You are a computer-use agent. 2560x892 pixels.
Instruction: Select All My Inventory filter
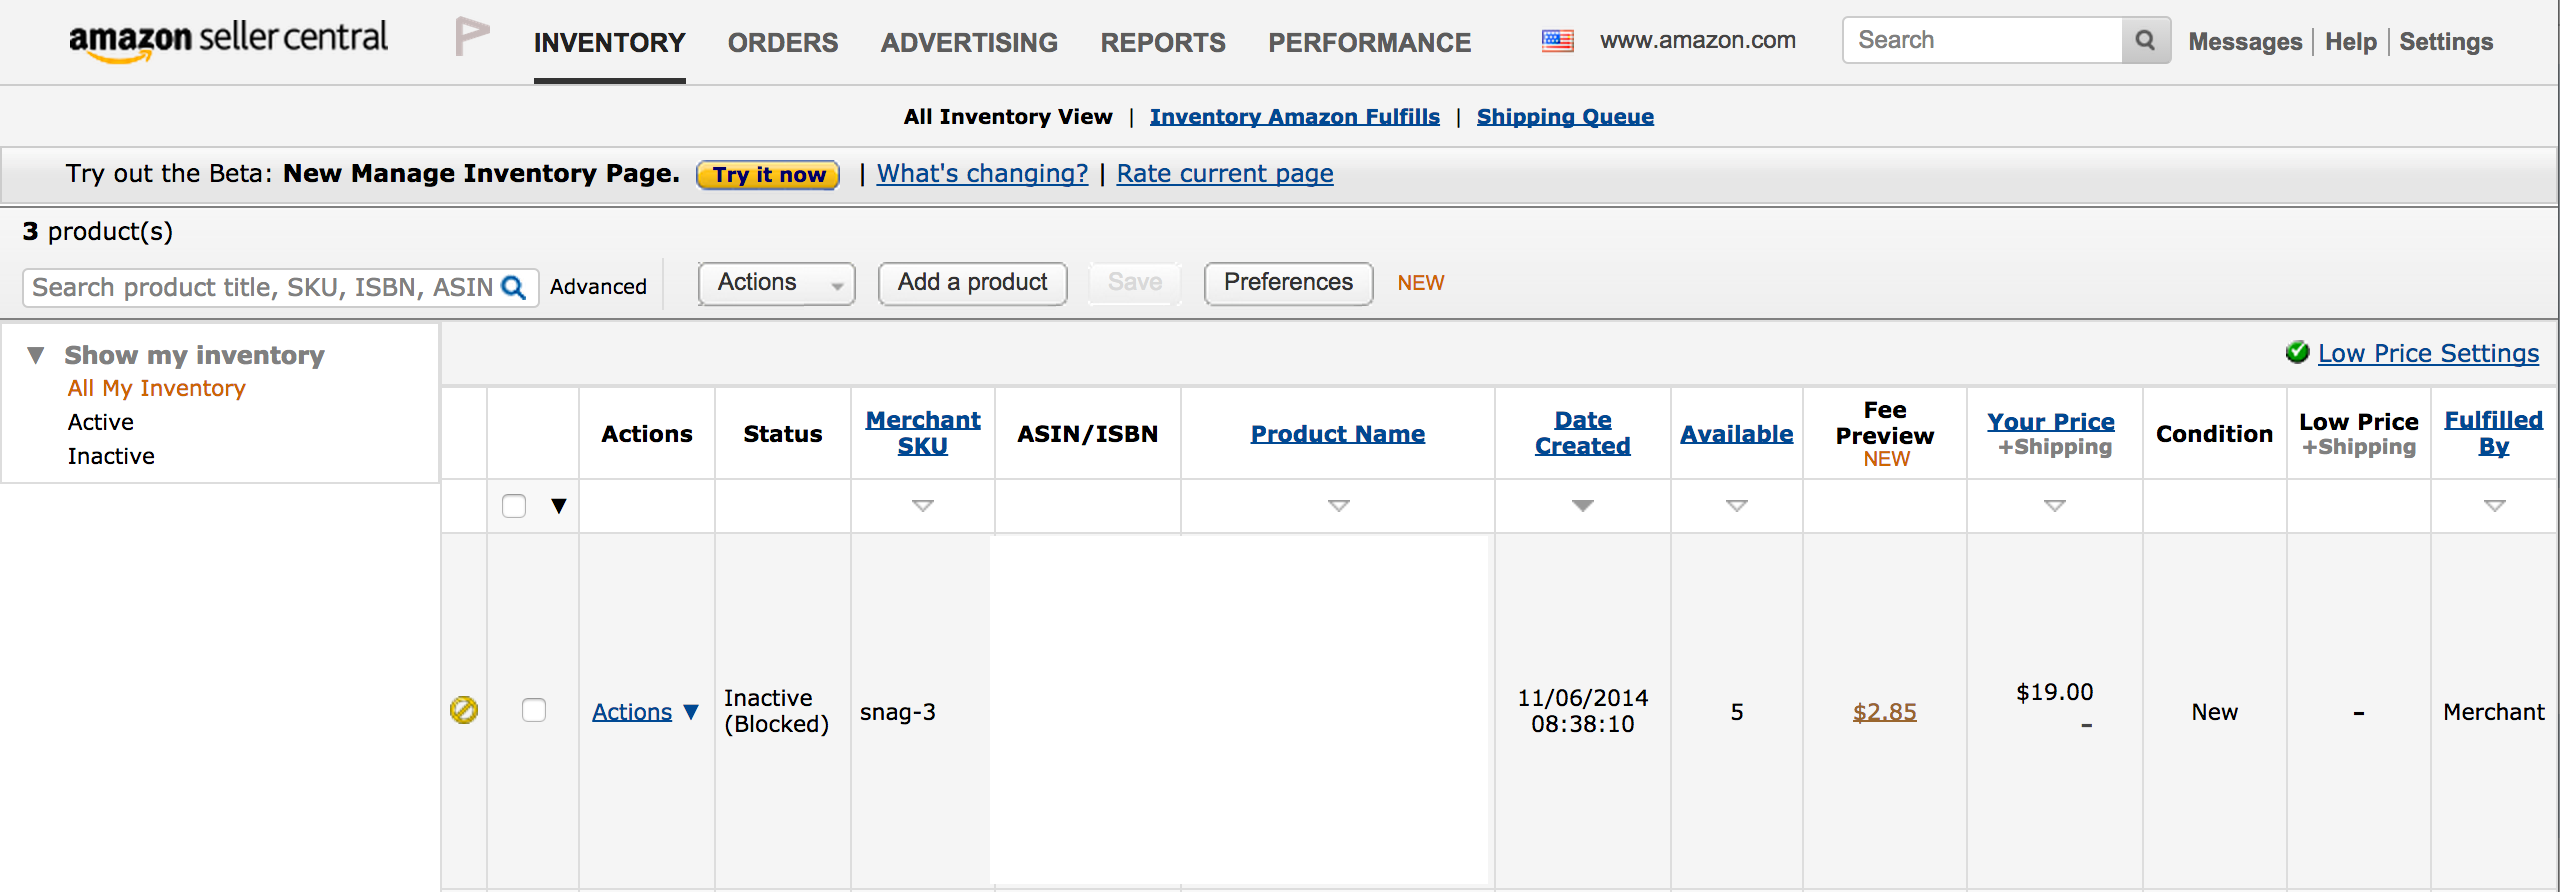(157, 388)
